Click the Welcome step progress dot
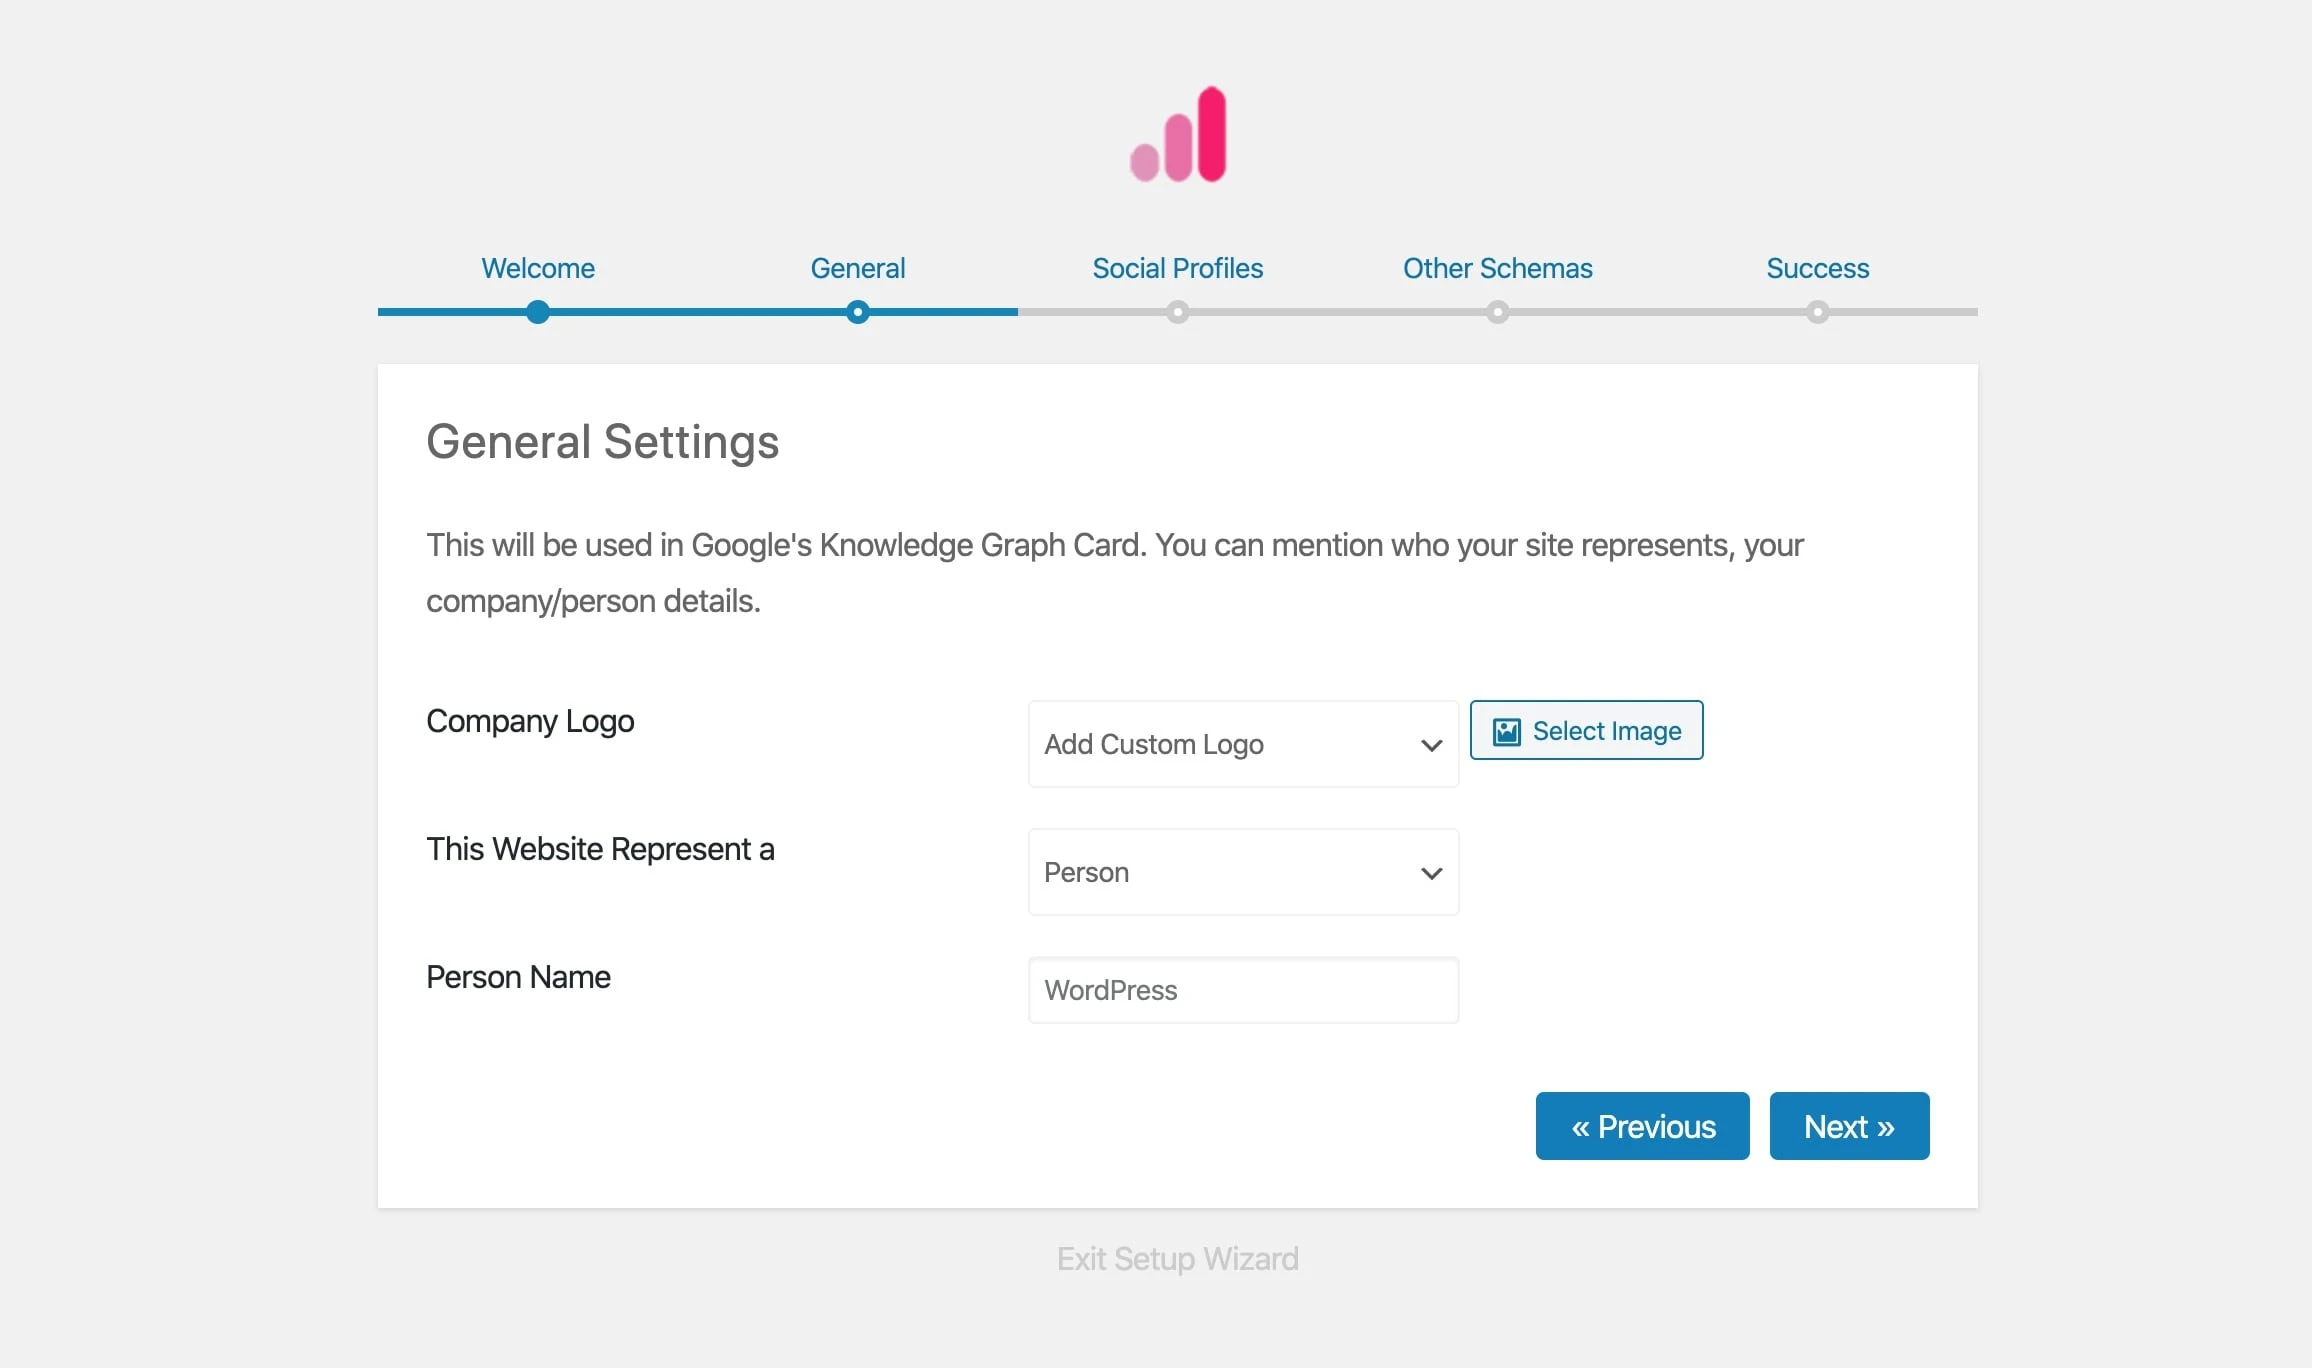Viewport: 2312px width, 1368px height. [x=538, y=312]
